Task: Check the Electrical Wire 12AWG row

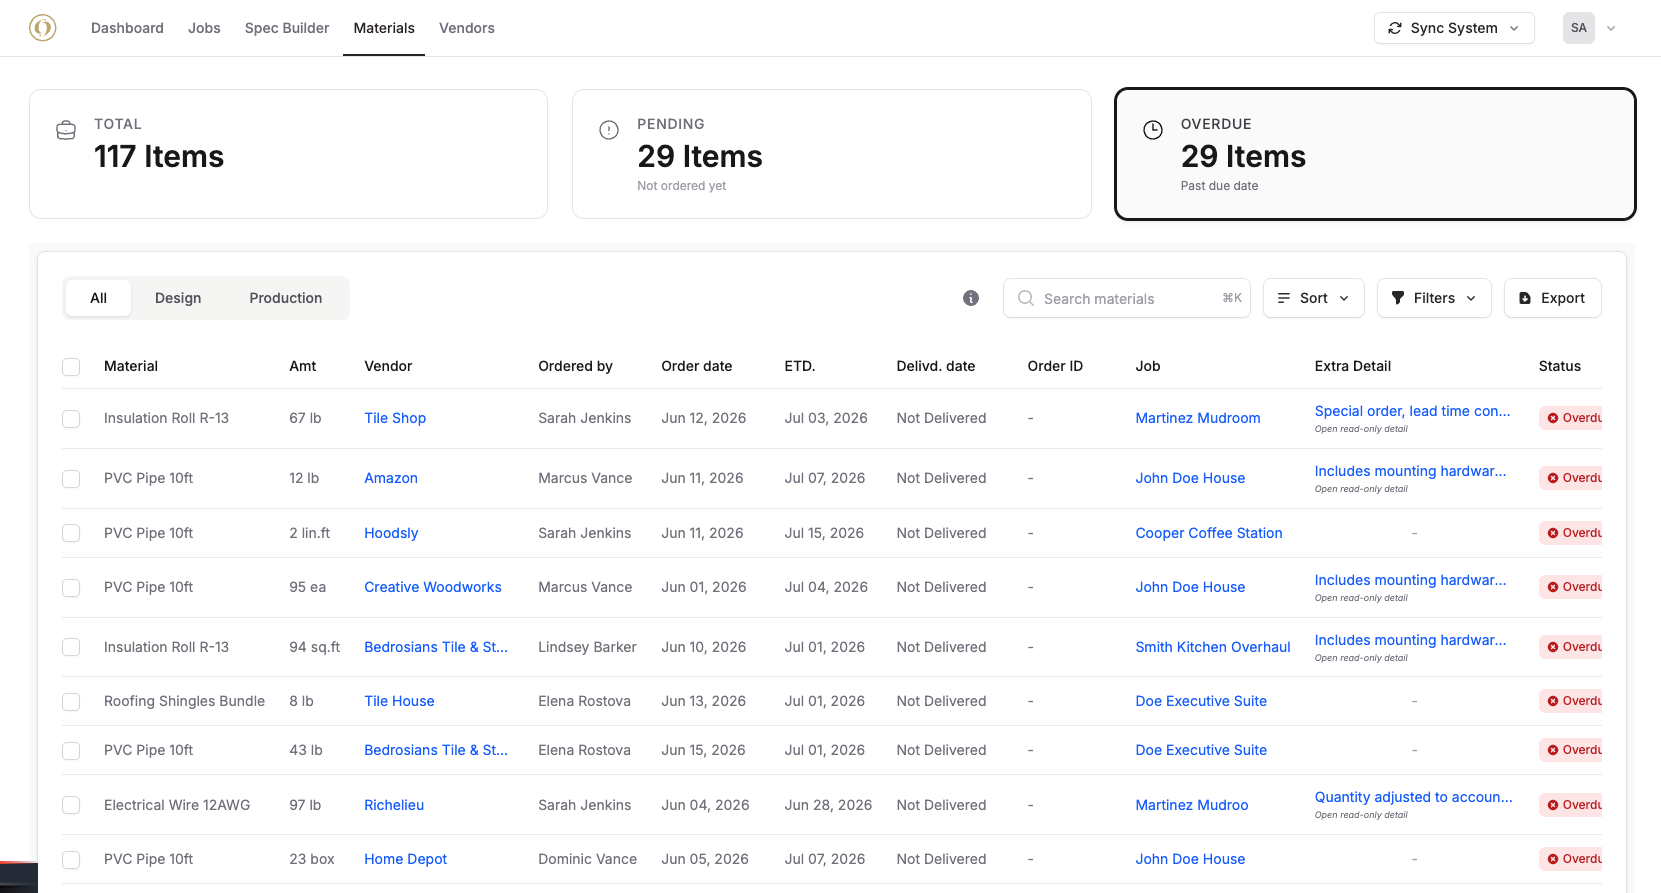Action: click(x=71, y=806)
